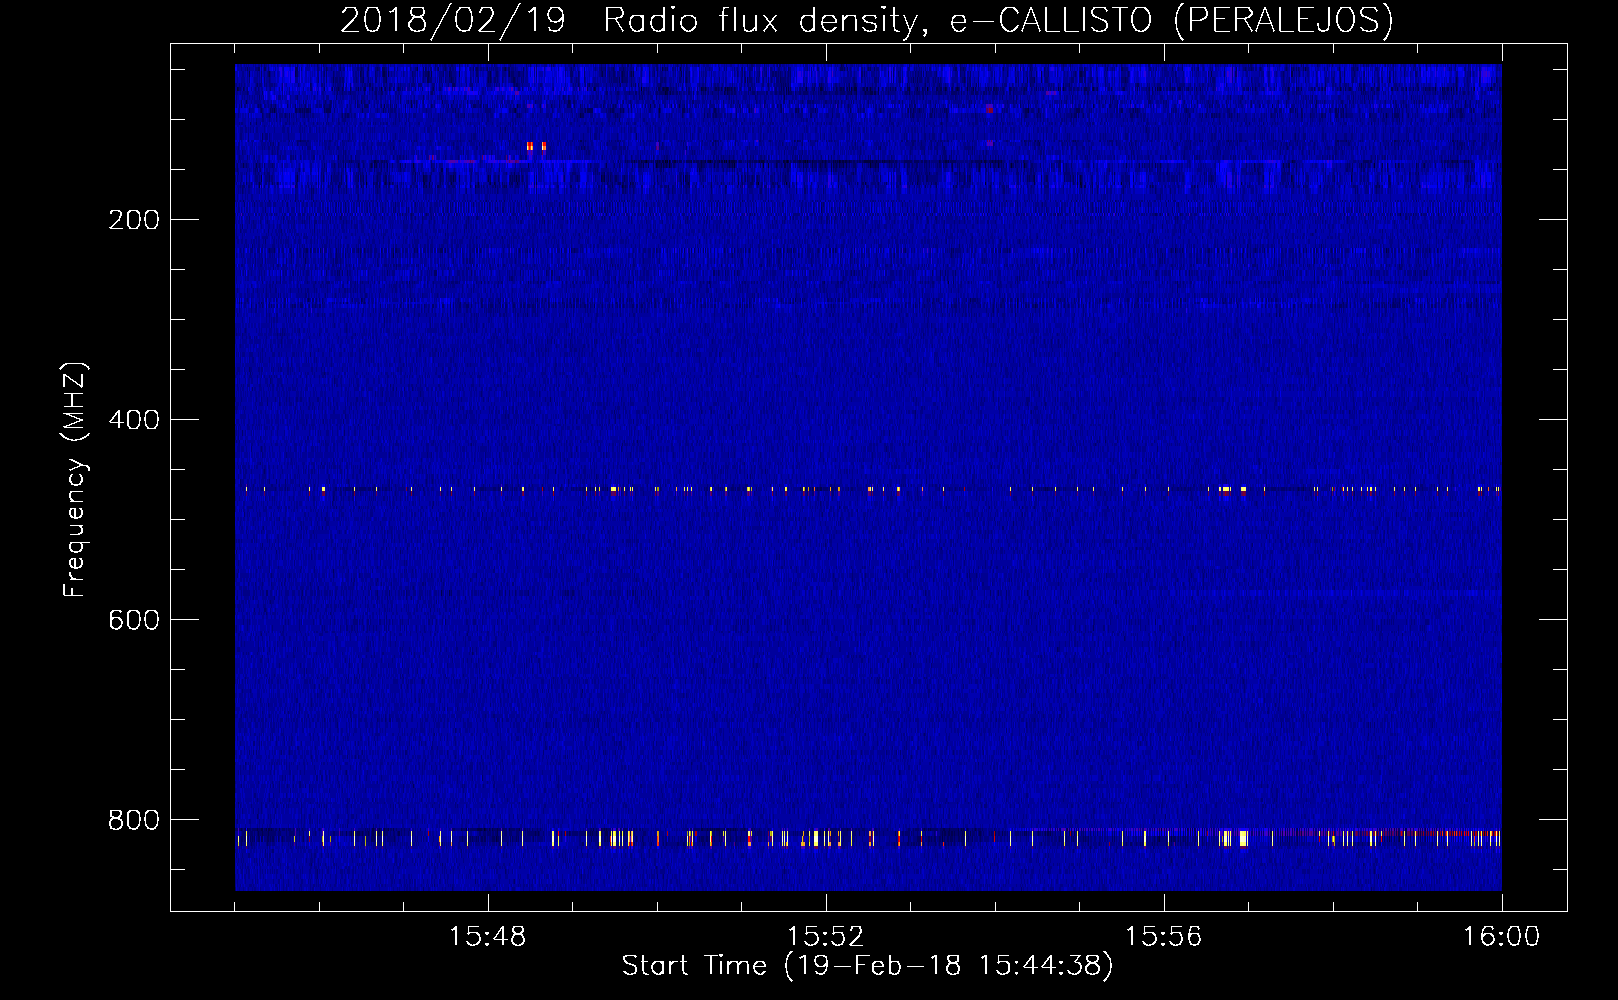
Task: Click the '15:52' time tick label
Action: coord(825,937)
